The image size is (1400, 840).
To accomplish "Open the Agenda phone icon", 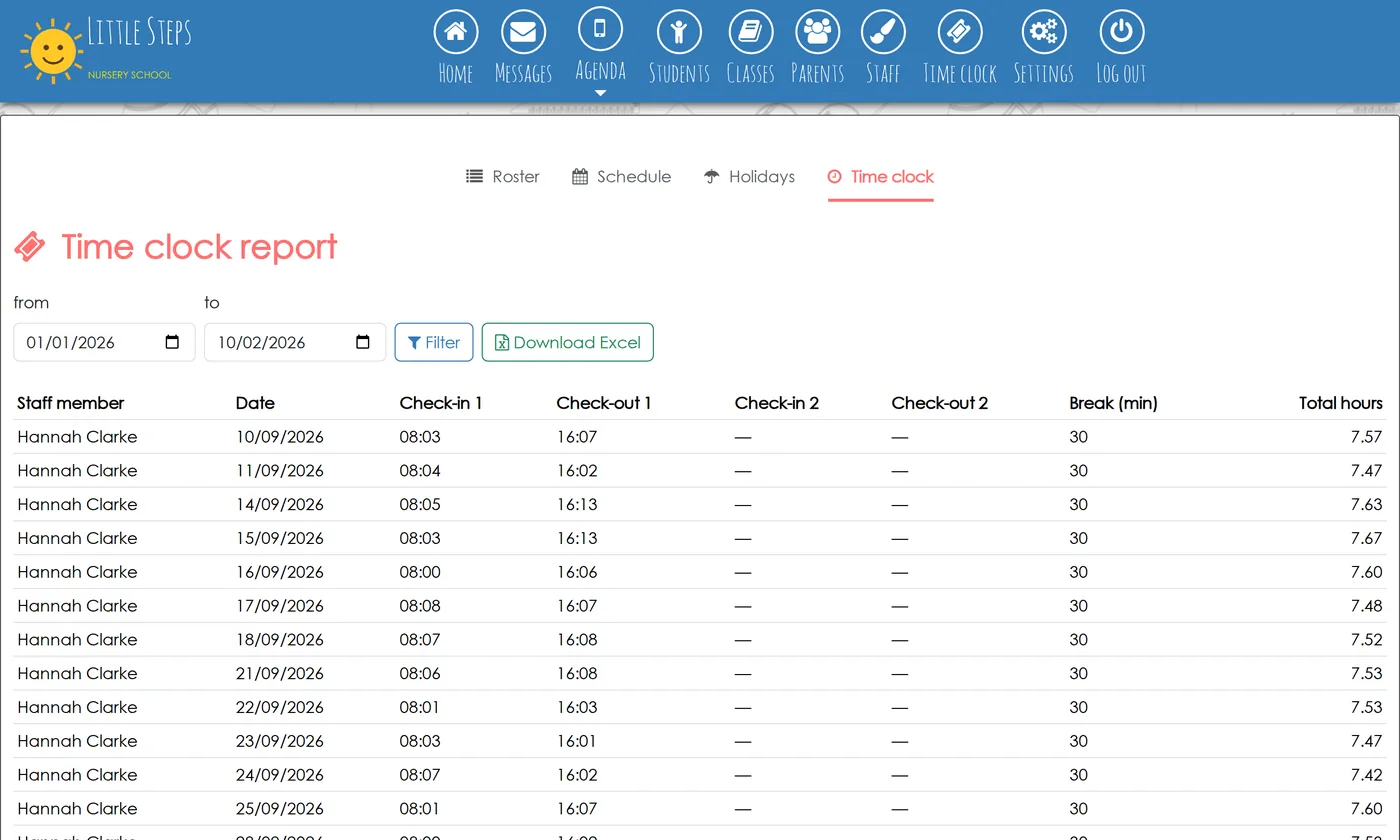I will (600, 28).
